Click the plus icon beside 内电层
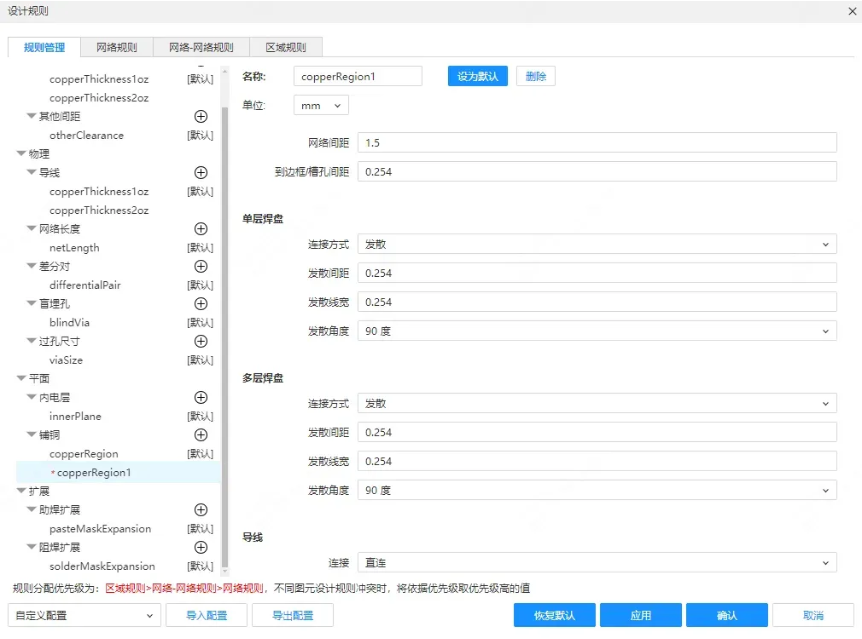 pos(200,397)
